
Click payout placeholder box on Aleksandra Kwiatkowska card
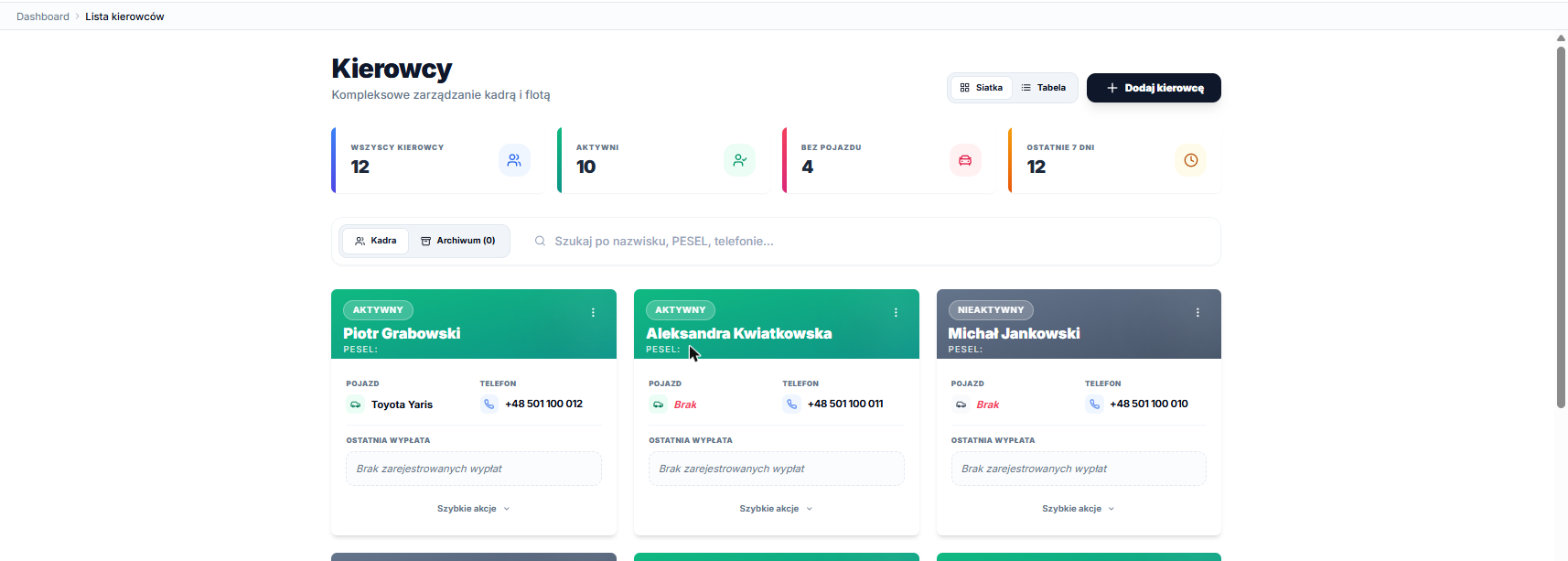pos(777,469)
